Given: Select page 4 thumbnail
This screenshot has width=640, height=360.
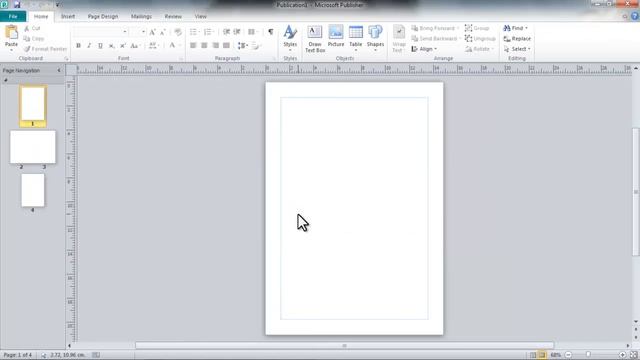Looking at the screenshot, I should pyautogui.click(x=33, y=191).
